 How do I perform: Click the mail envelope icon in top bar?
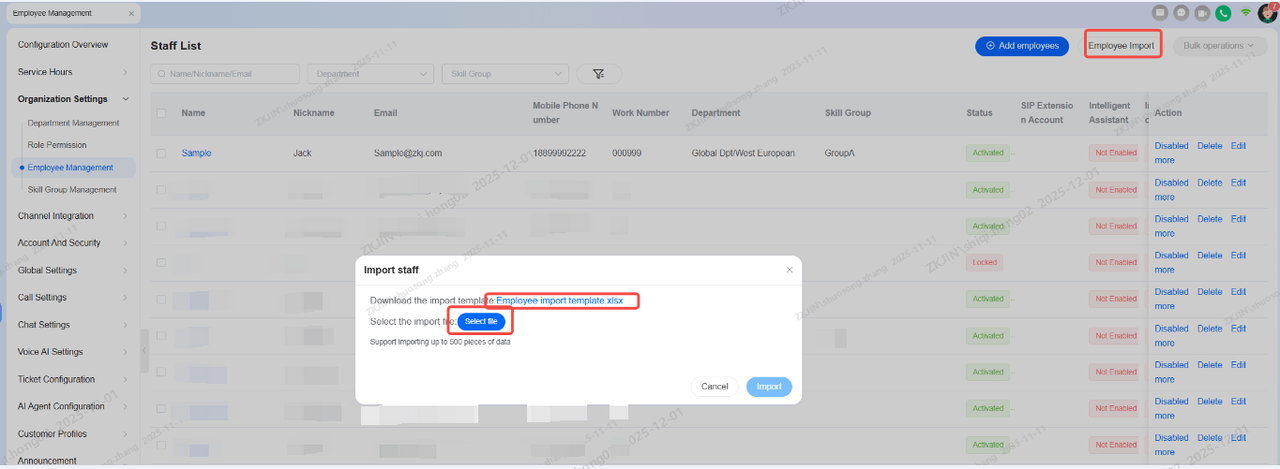(1160, 13)
